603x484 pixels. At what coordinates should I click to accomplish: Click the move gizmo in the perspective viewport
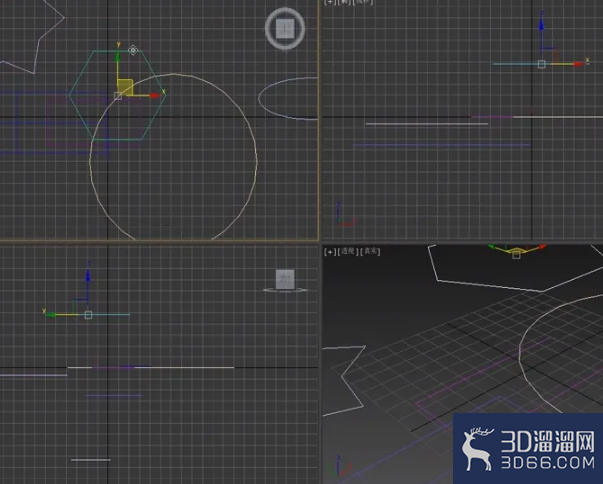[516, 250]
